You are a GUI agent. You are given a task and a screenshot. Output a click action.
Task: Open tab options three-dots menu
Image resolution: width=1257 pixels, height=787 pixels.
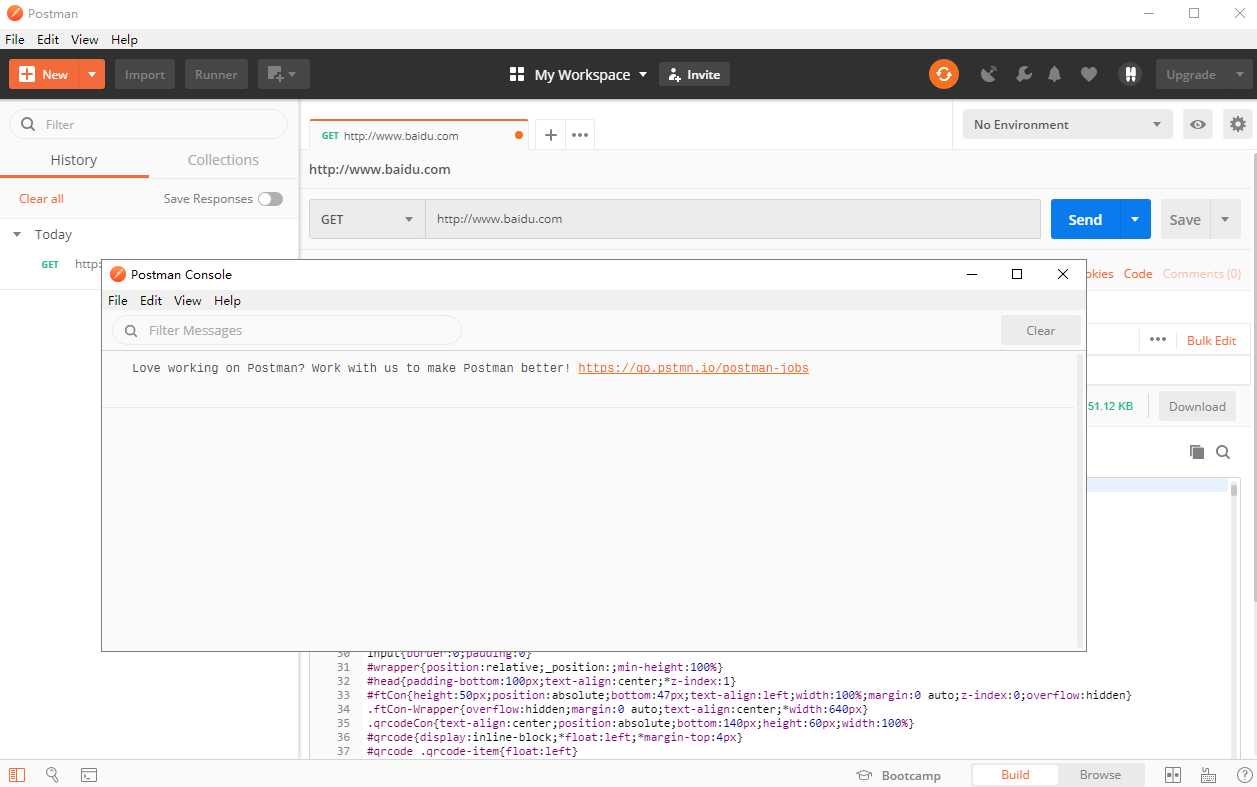click(x=580, y=135)
